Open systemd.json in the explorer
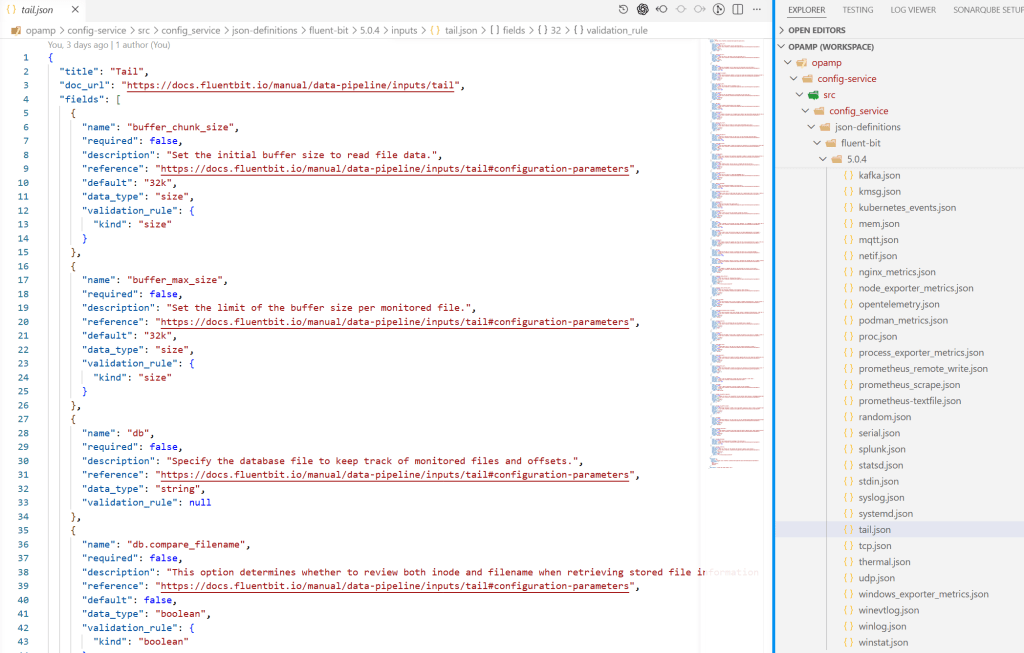The height and width of the screenshot is (653, 1024). tap(886, 513)
